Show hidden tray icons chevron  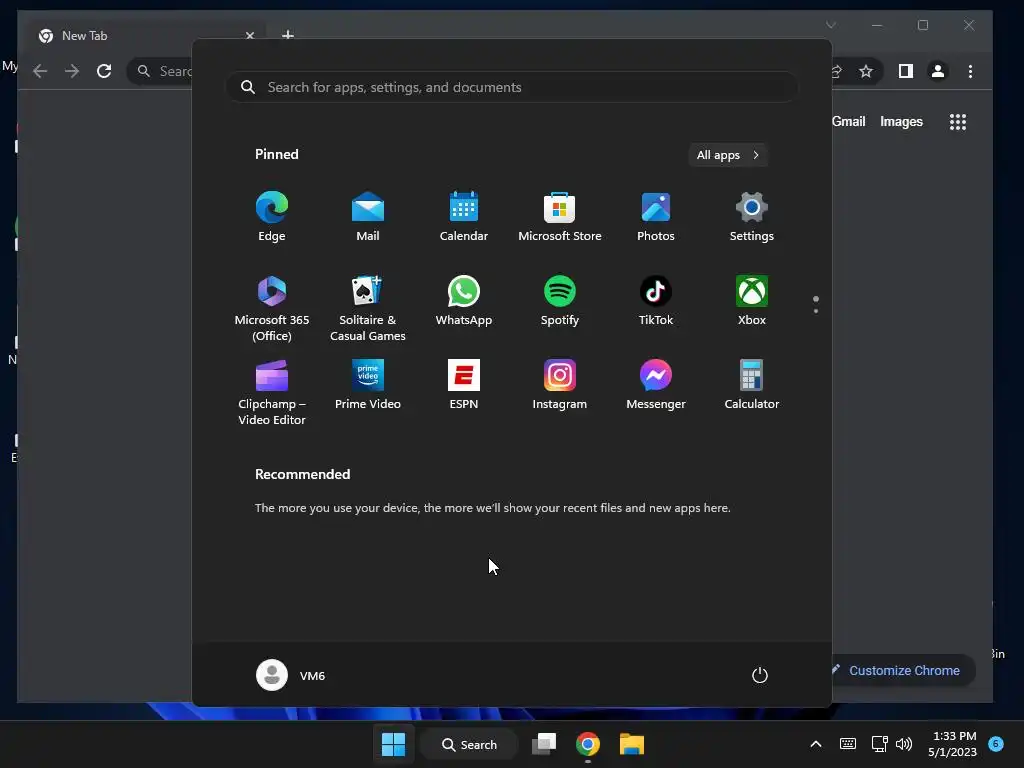[816, 744]
